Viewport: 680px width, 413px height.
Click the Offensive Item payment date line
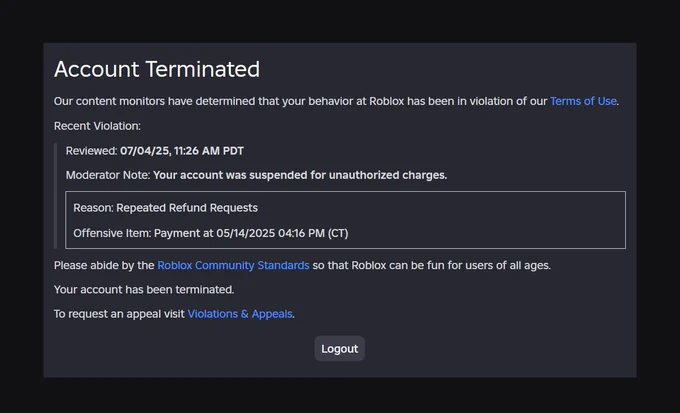coord(211,233)
